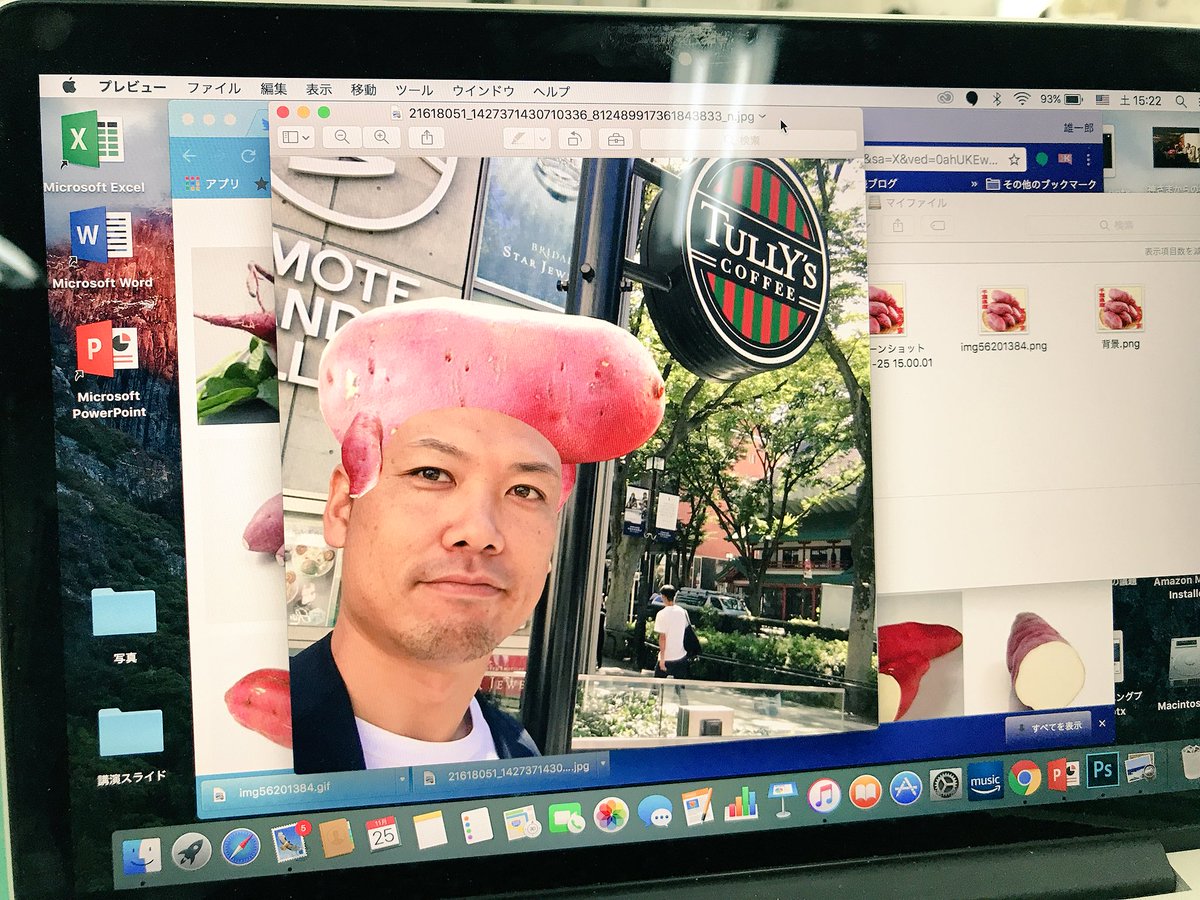1200x900 pixels.
Task: Open Contacts from the Dock
Action: (336, 837)
